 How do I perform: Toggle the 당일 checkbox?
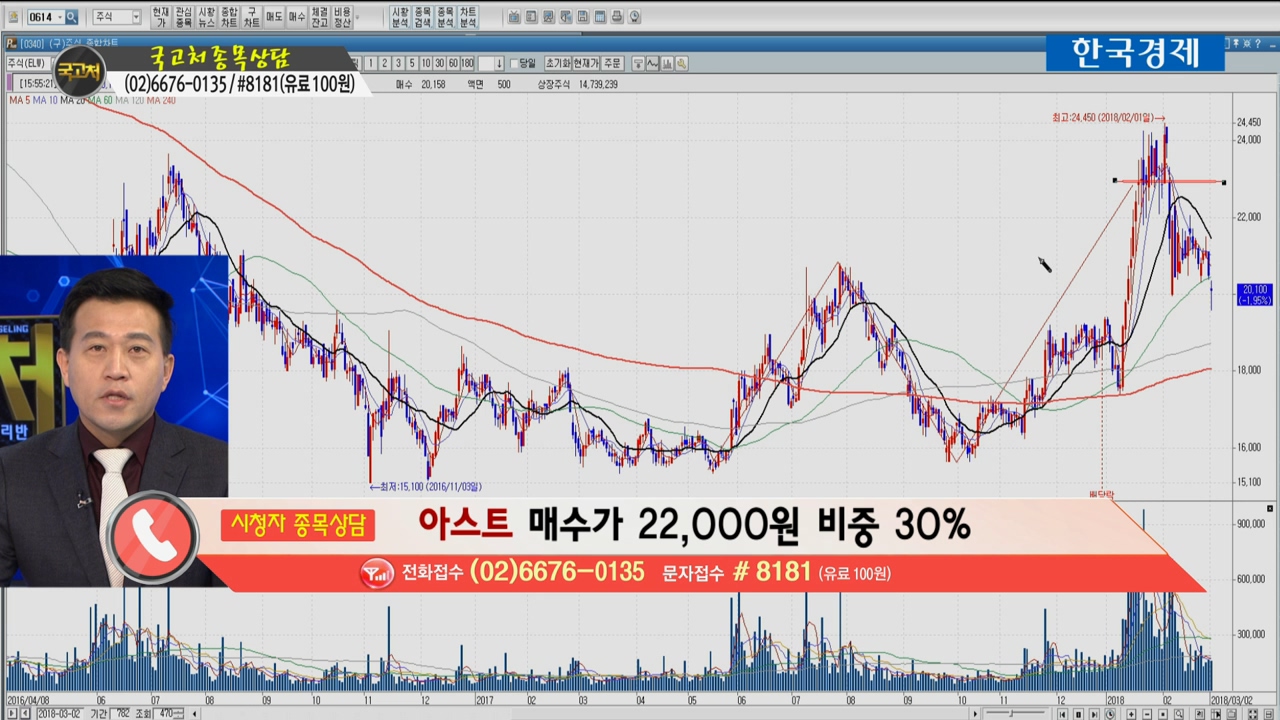pyautogui.click(x=514, y=63)
